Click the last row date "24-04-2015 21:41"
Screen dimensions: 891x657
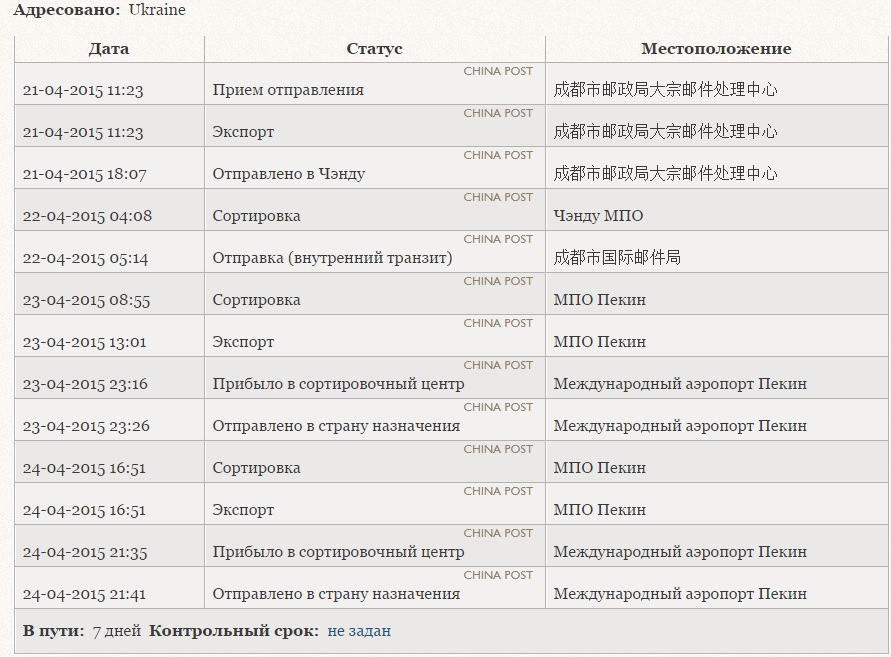point(85,594)
